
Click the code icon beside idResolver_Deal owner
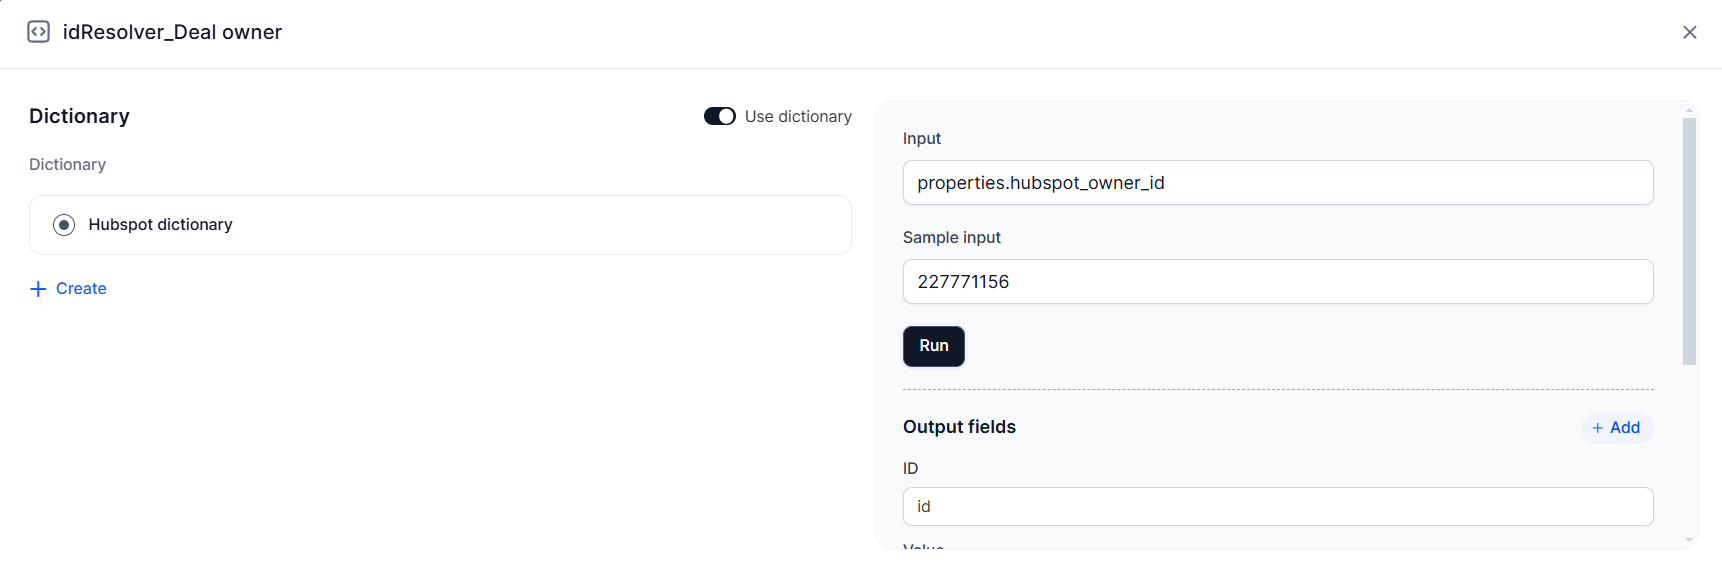pos(37,31)
